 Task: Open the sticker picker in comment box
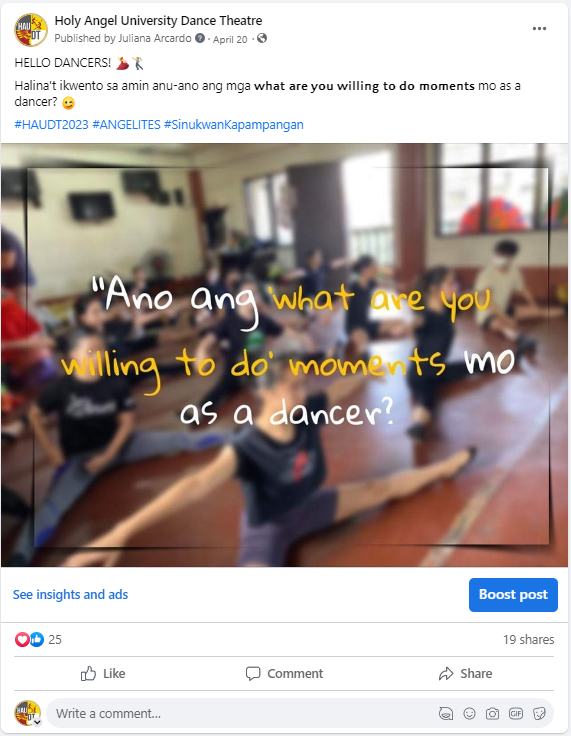pyautogui.click(x=539, y=714)
